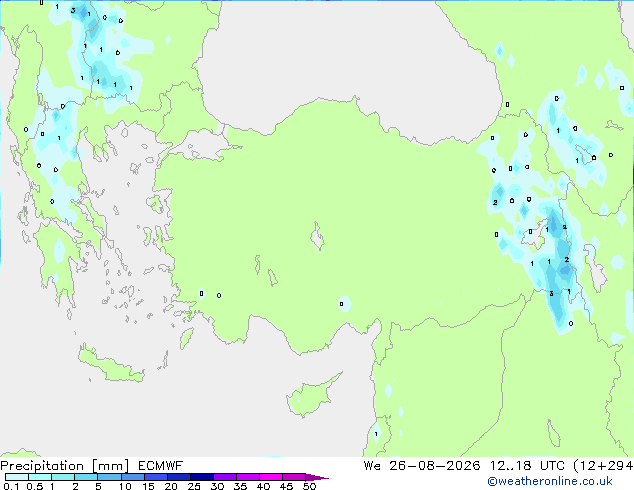Viewport: 634px width, 490px height.
Task: Click the '50' legend value label
Action: (310, 486)
